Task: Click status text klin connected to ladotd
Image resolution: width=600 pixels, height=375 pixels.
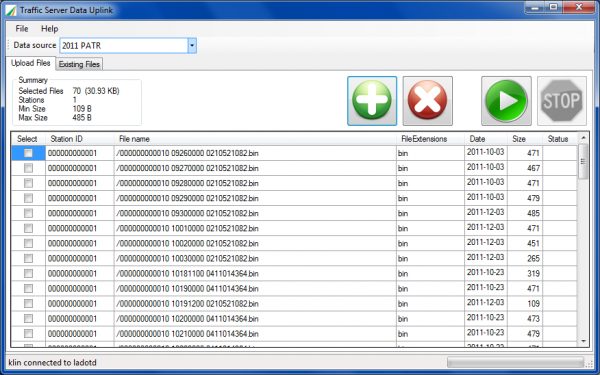Action: click(52, 362)
